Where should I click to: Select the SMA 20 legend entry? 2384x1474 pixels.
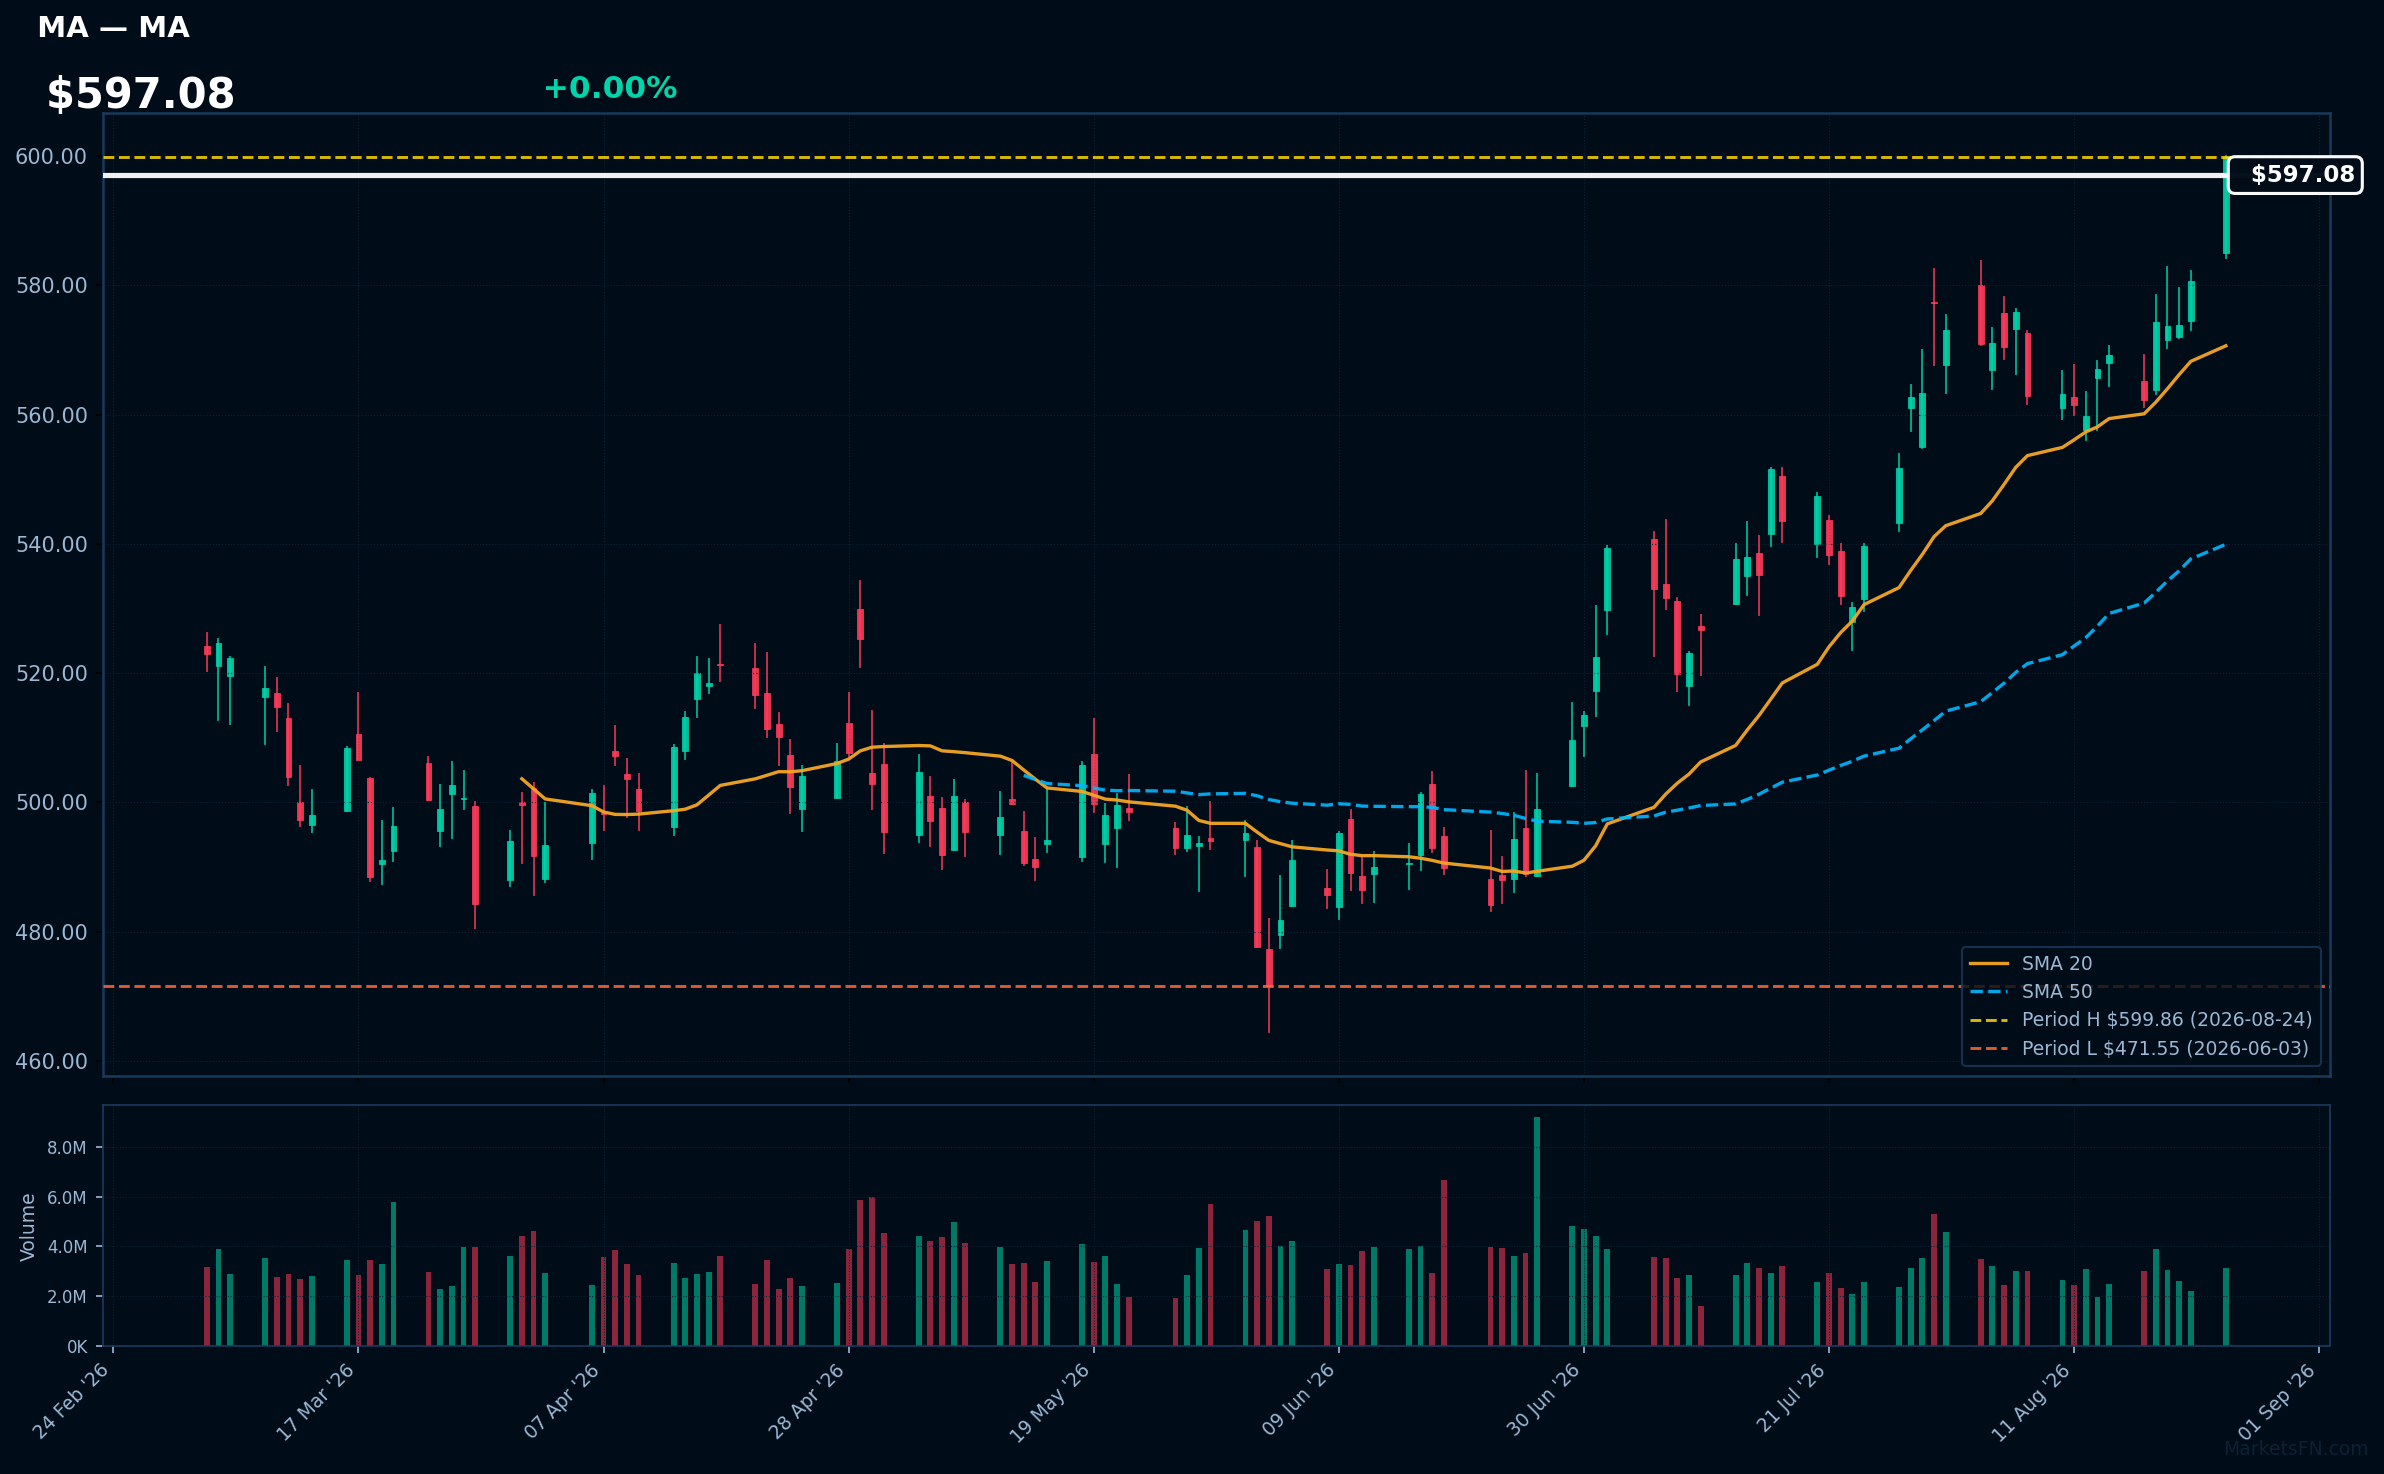(2031, 963)
